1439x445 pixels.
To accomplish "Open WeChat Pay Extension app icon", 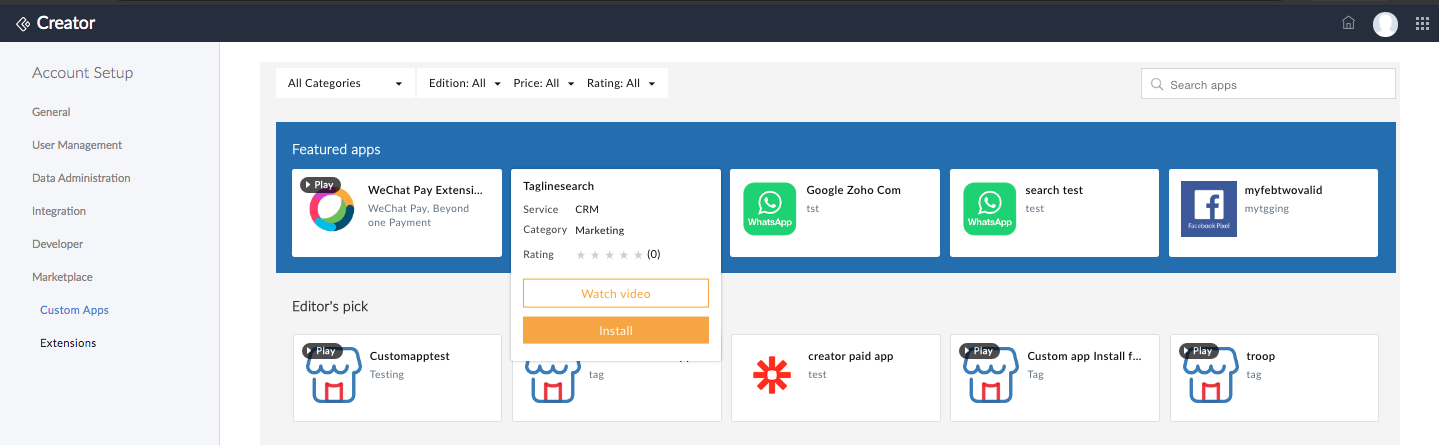I will pyautogui.click(x=330, y=209).
